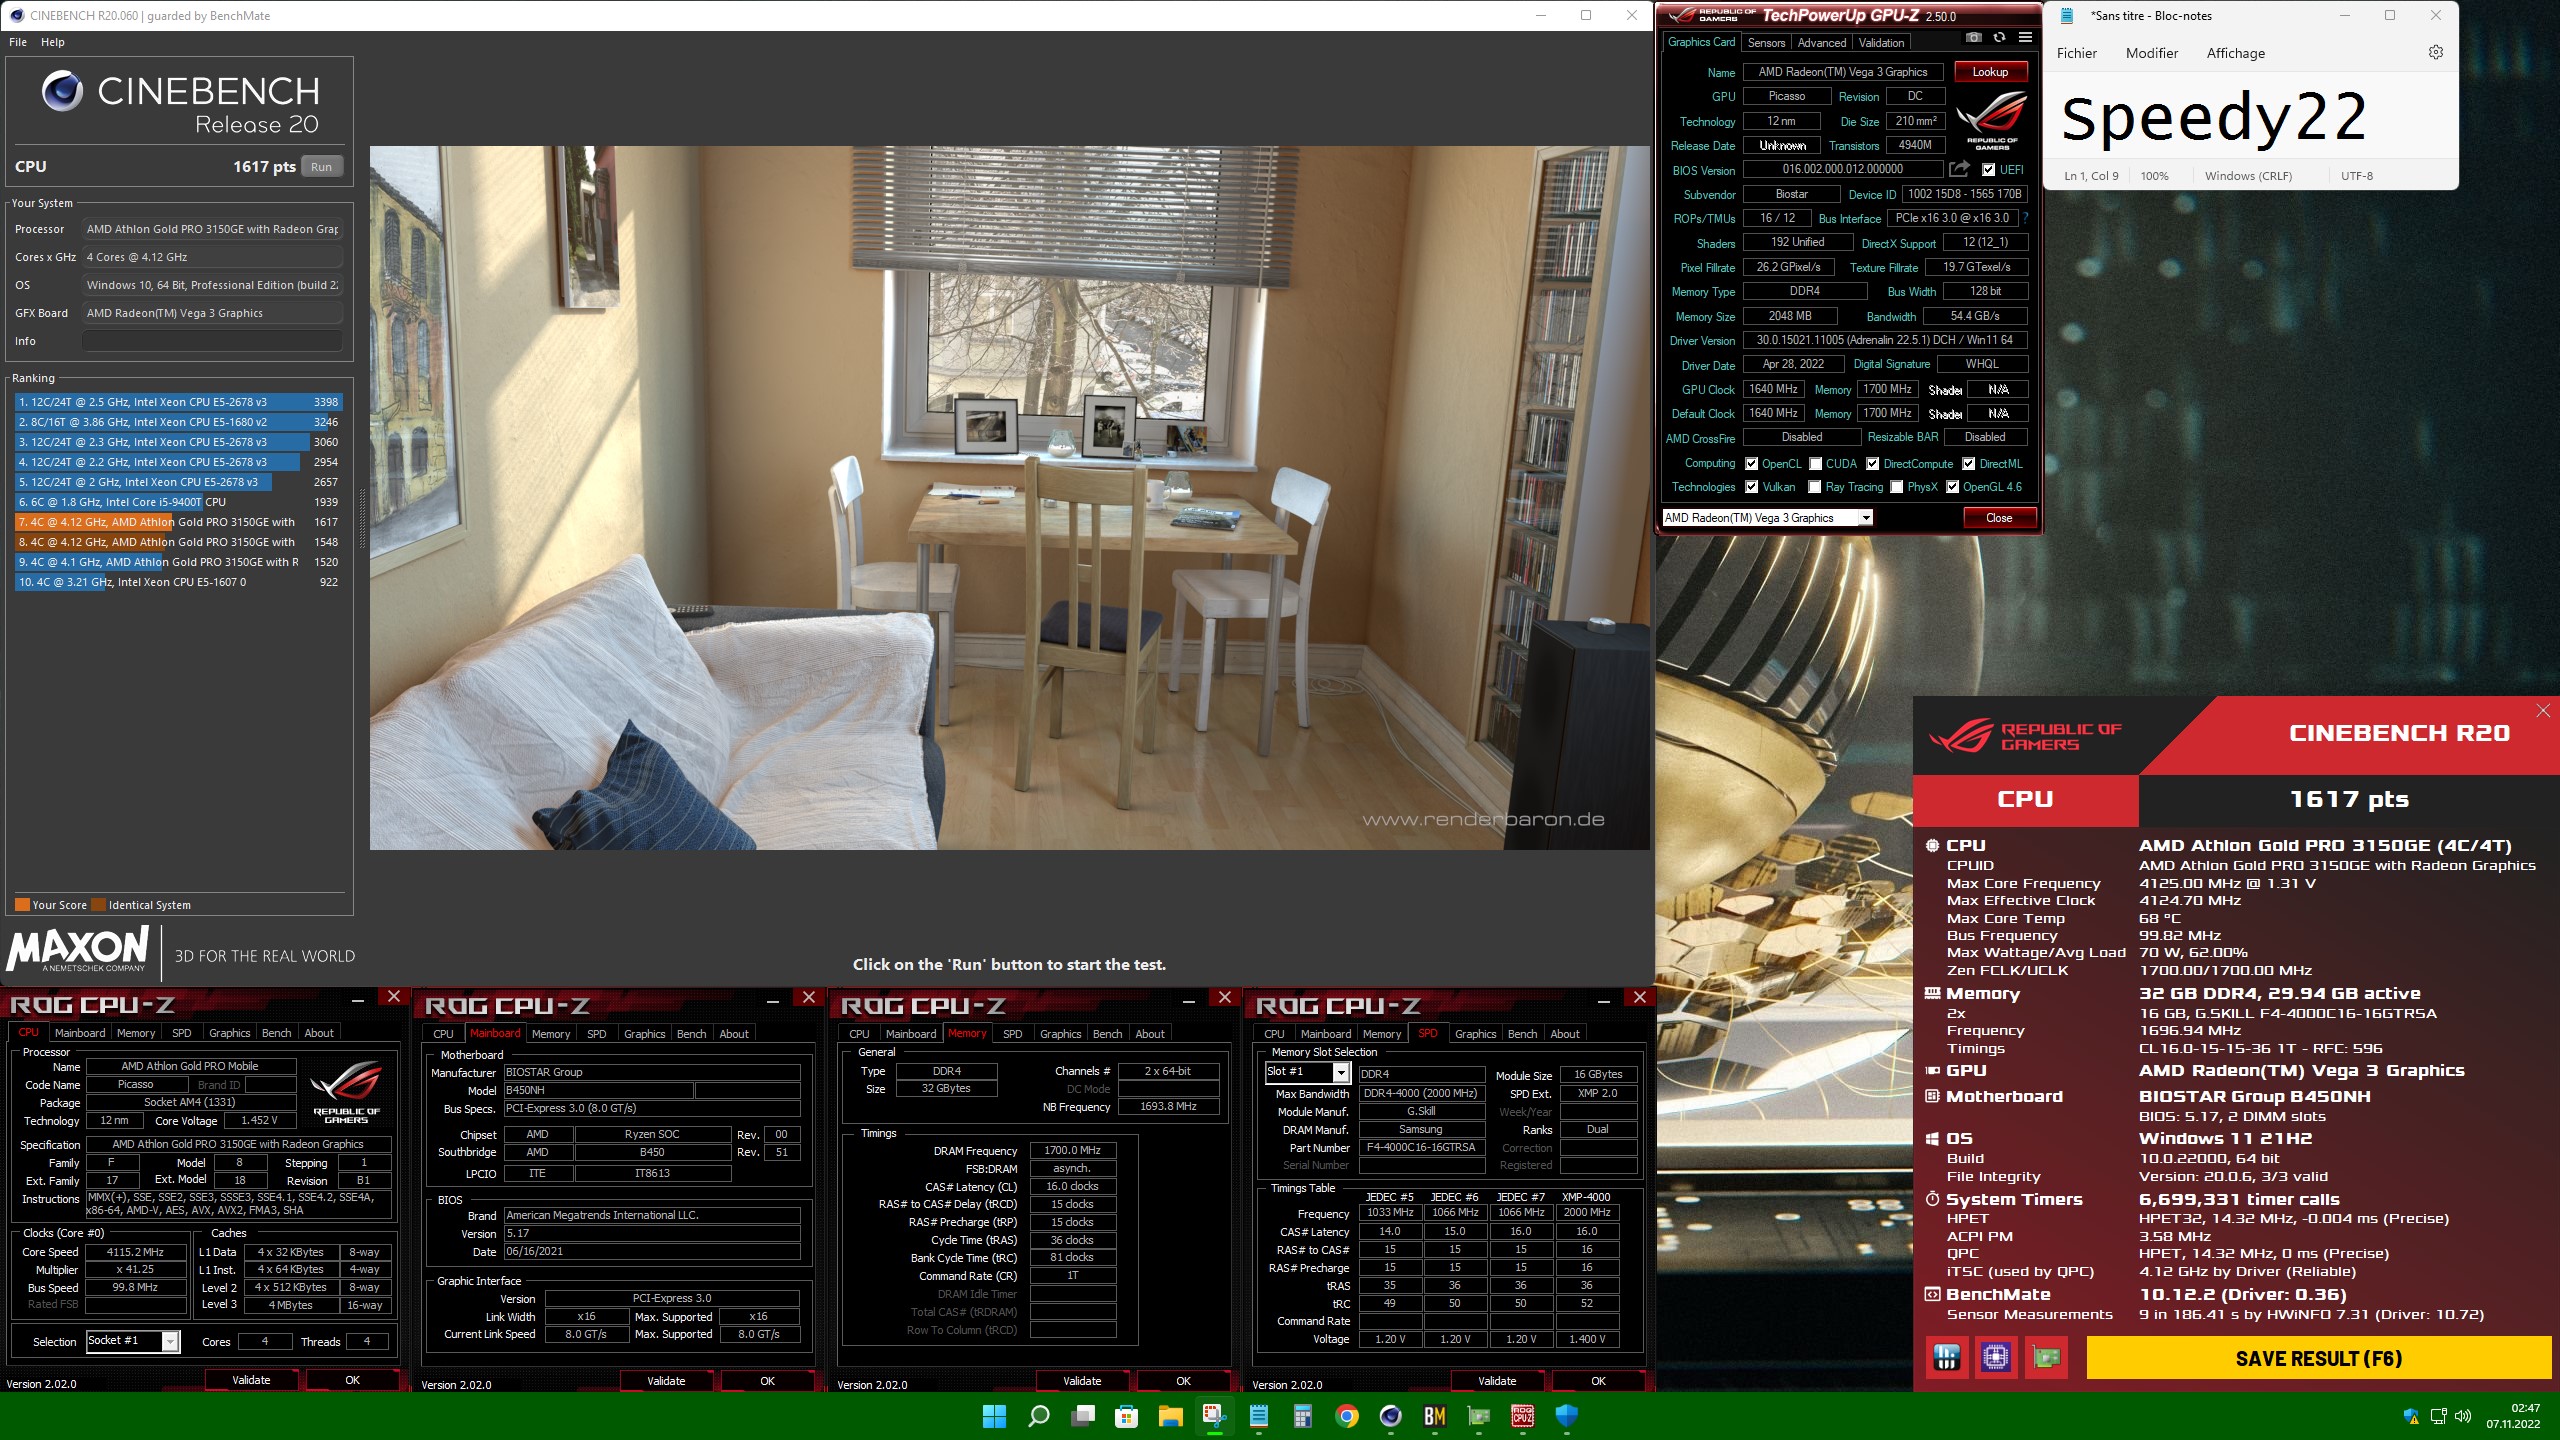Close the BenchMate Cinebench R20 result panel
This screenshot has height=1440, width=2560.
[x=2543, y=711]
